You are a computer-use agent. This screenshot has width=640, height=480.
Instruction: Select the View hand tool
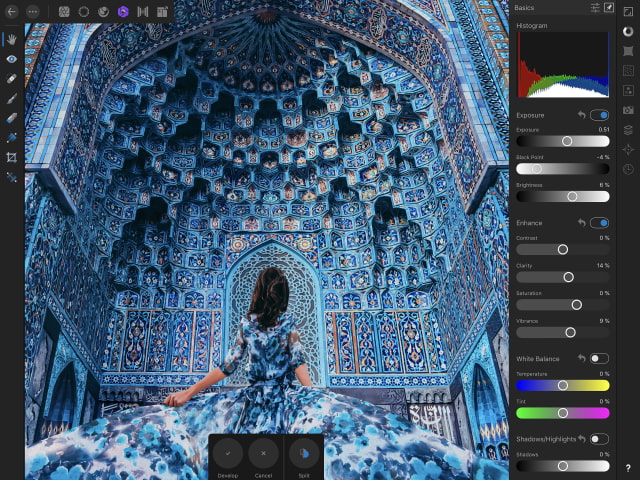click(12, 40)
